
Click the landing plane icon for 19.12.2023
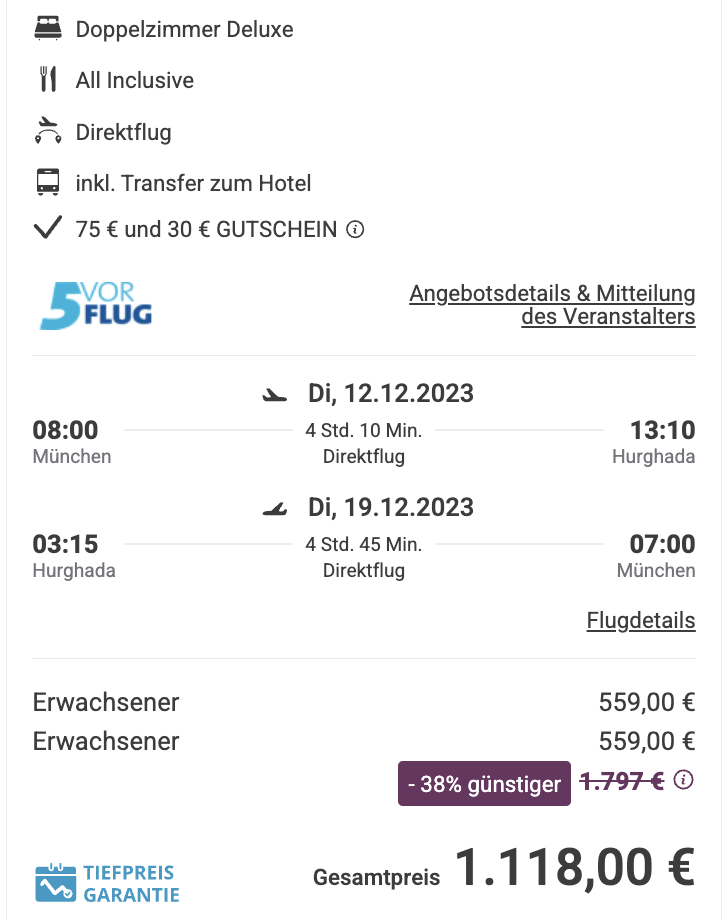click(274, 509)
